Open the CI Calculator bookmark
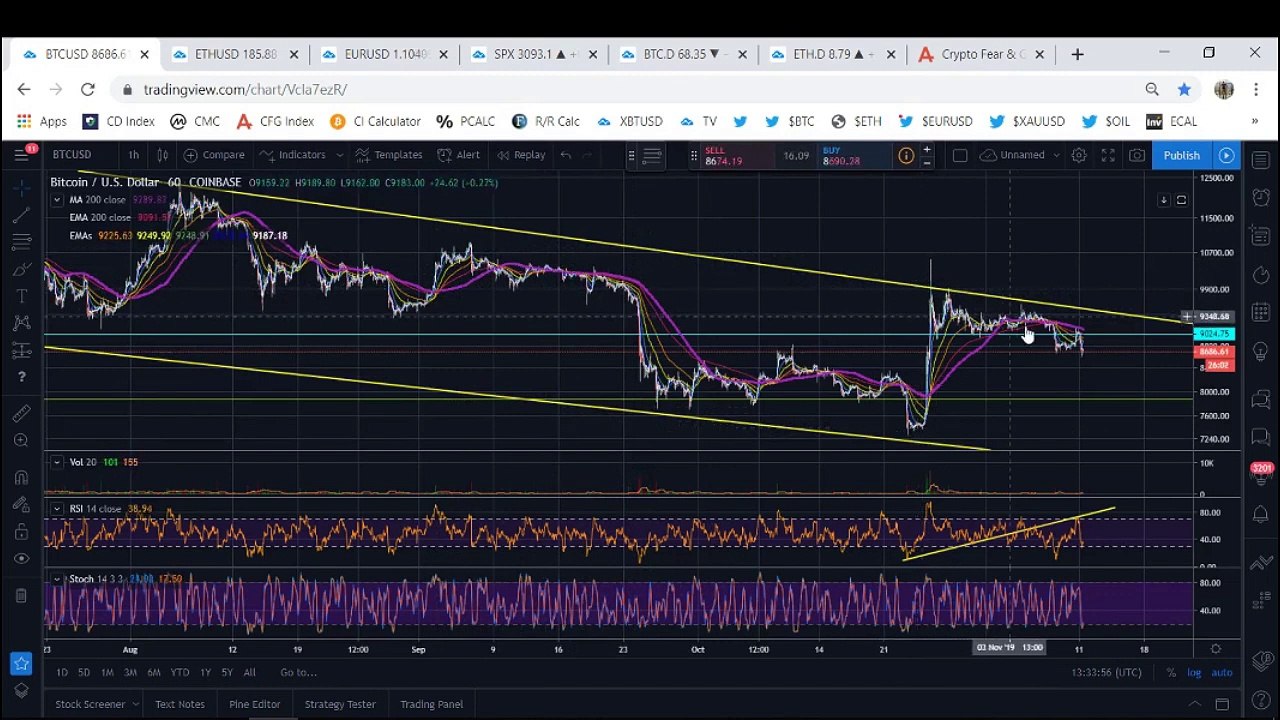Viewport: 1280px width, 720px height. [x=376, y=121]
